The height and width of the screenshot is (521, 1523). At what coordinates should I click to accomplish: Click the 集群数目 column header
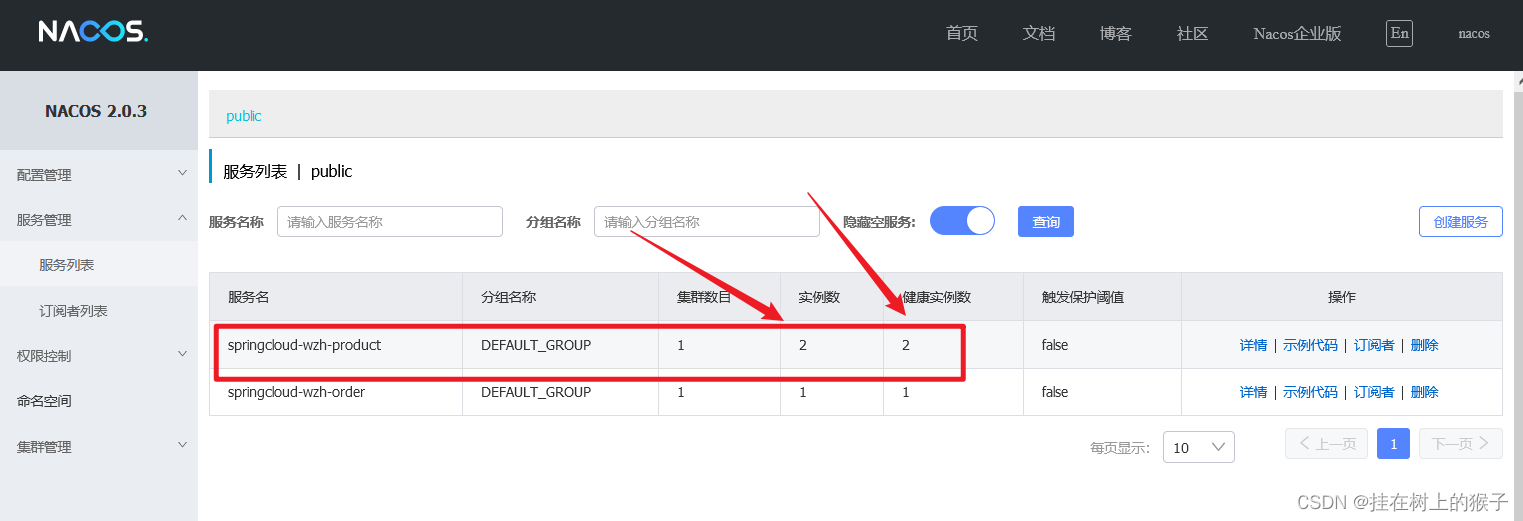[x=704, y=297]
